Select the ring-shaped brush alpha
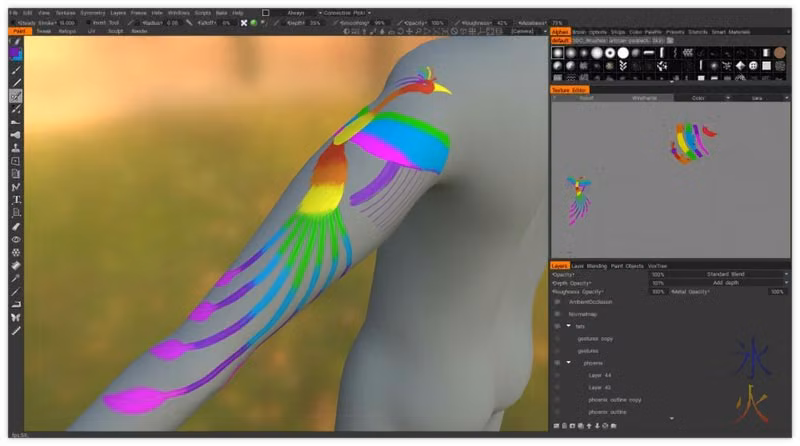The image size is (800, 446). (610, 53)
